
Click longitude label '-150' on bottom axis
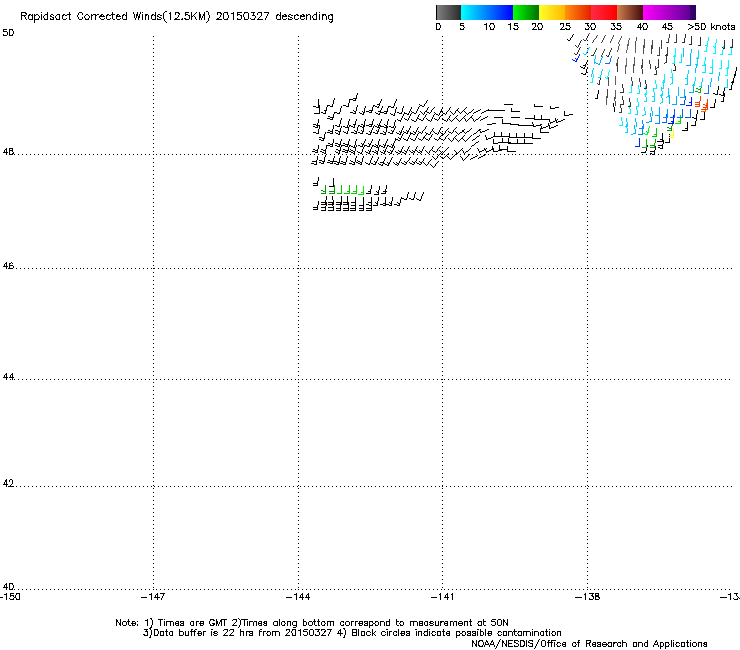(x=10, y=597)
